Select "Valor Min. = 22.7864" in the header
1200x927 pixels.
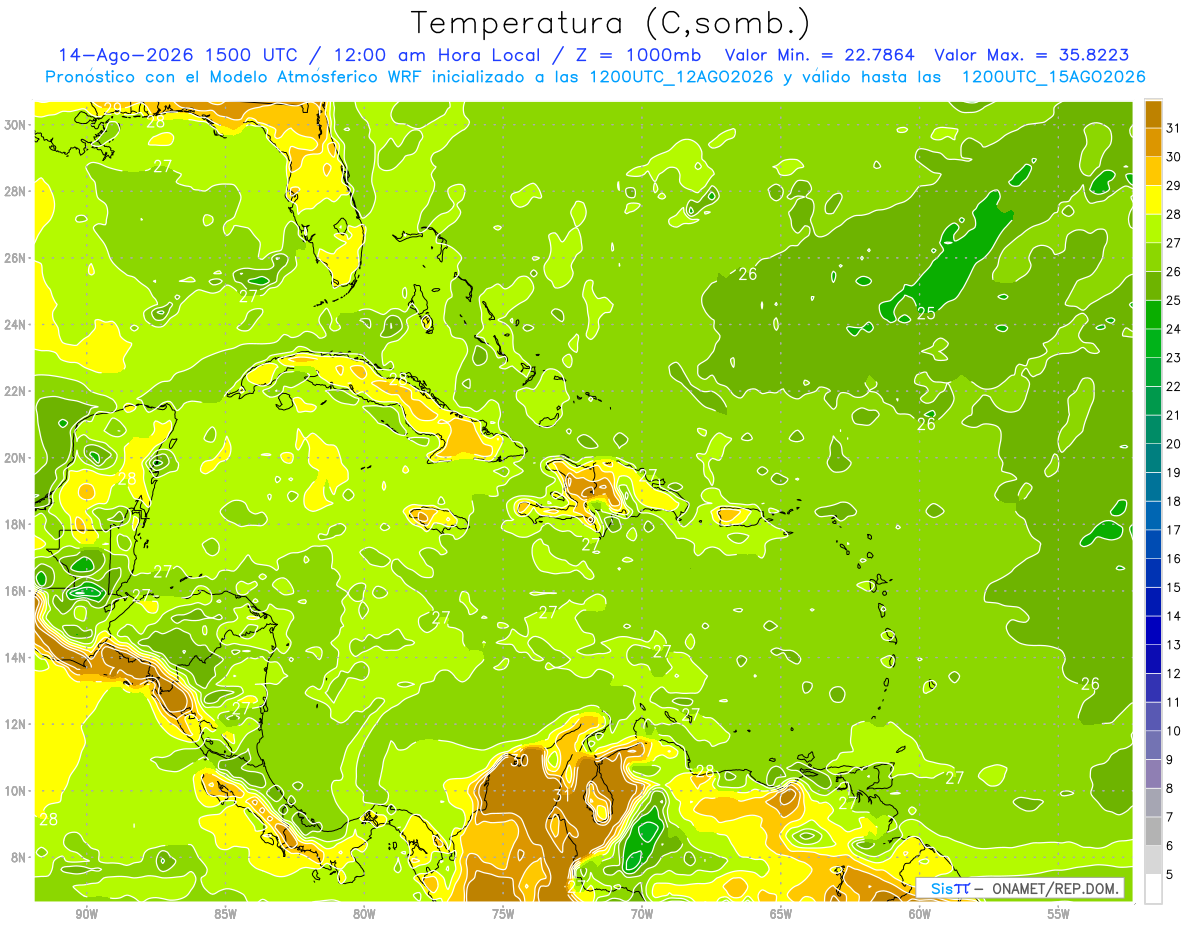[x=818, y=55]
